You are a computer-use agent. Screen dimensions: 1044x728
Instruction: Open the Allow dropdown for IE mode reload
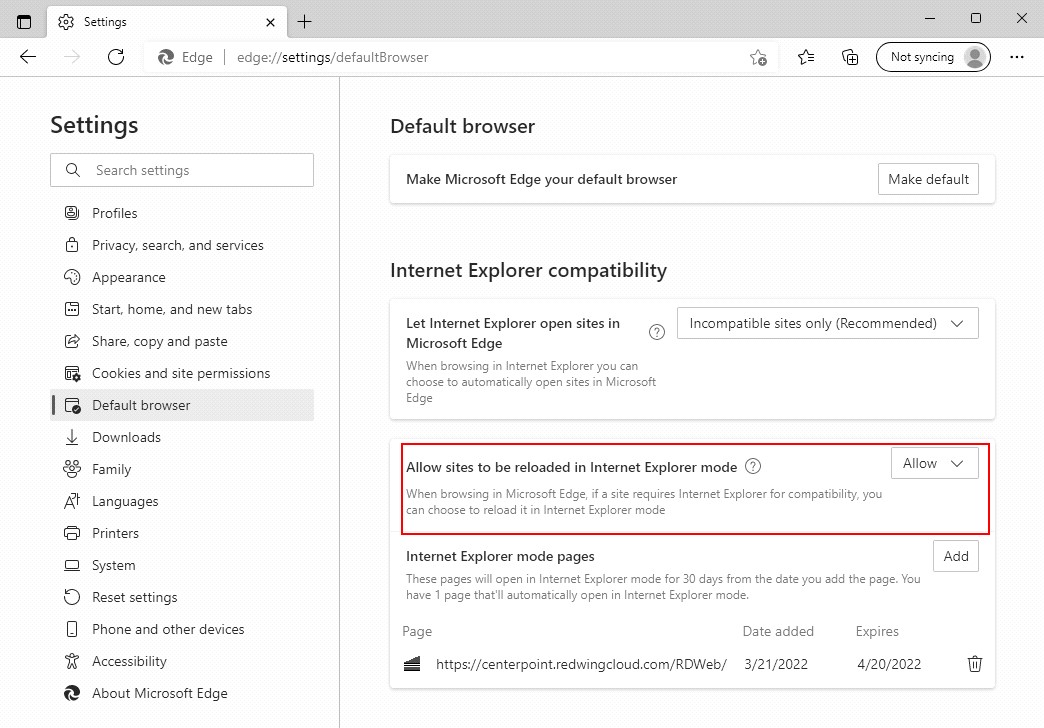tap(935, 463)
